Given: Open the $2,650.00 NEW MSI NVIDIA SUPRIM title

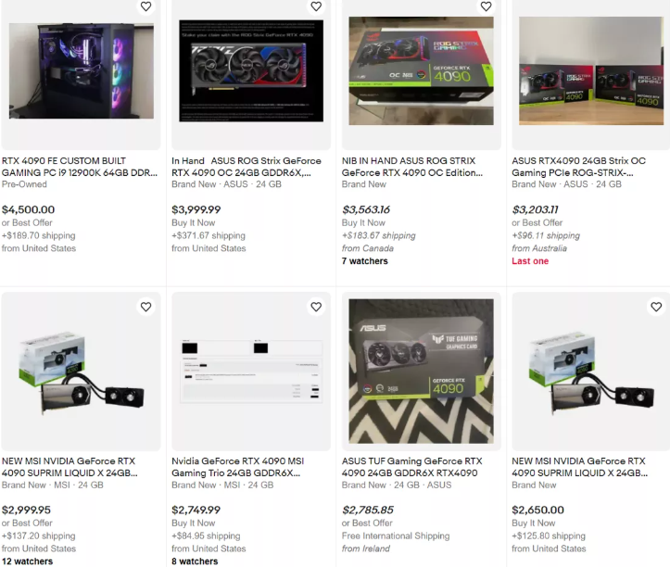Looking at the screenshot, I should 579,467.
